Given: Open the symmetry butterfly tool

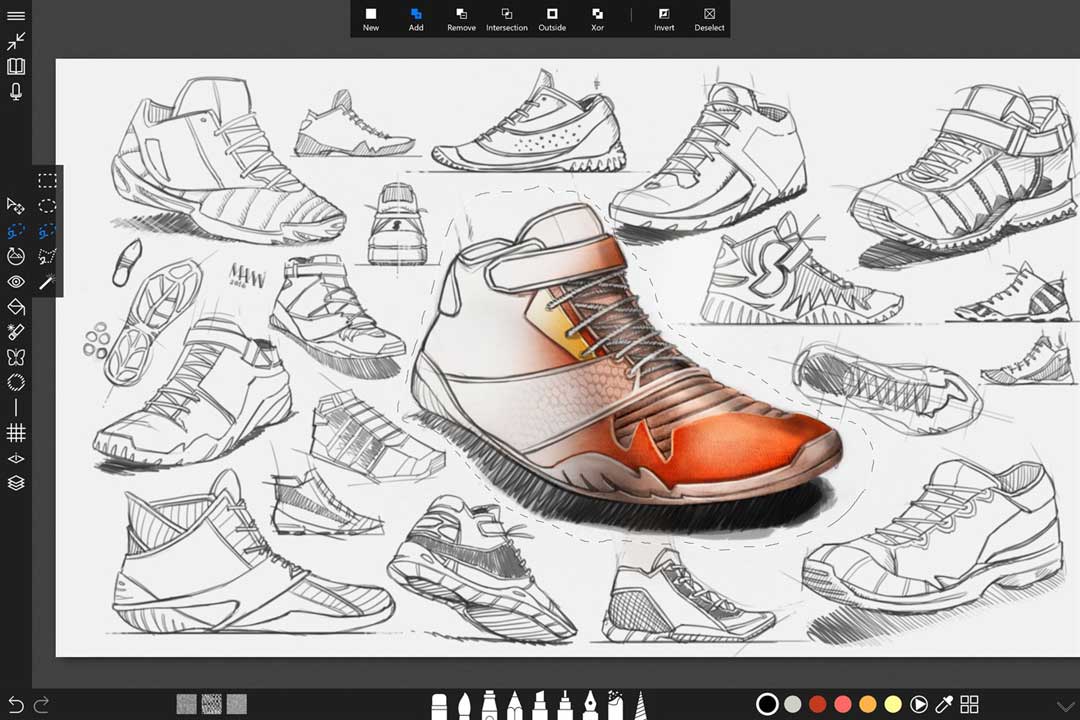Looking at the screenshot, I should (16, 357).
